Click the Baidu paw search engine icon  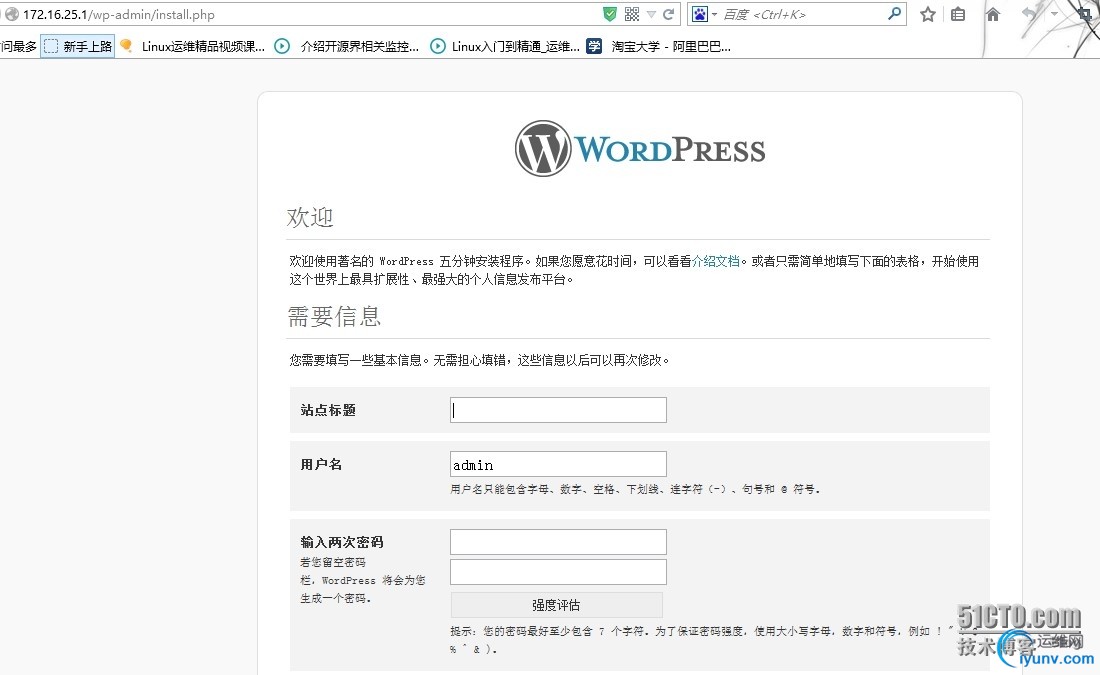(699, 14)
